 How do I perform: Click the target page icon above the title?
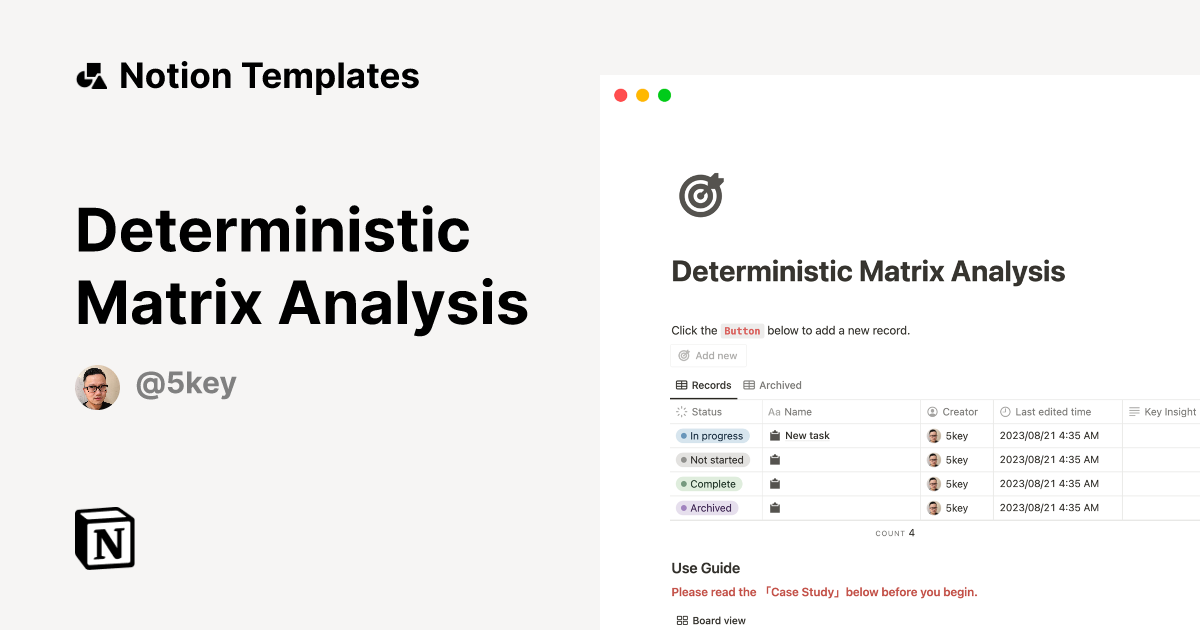(700, 194)
